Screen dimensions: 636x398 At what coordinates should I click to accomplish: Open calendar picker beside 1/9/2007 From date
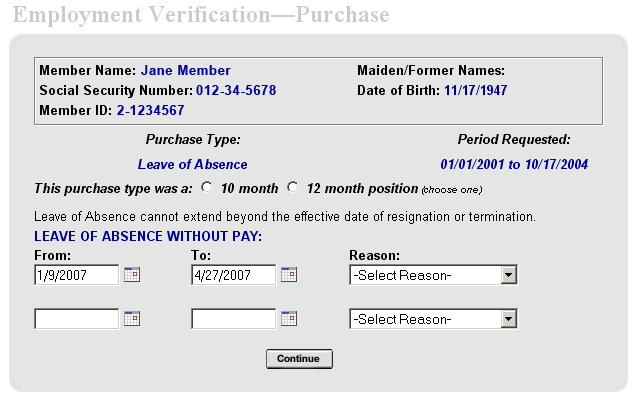tap(132, 275)
